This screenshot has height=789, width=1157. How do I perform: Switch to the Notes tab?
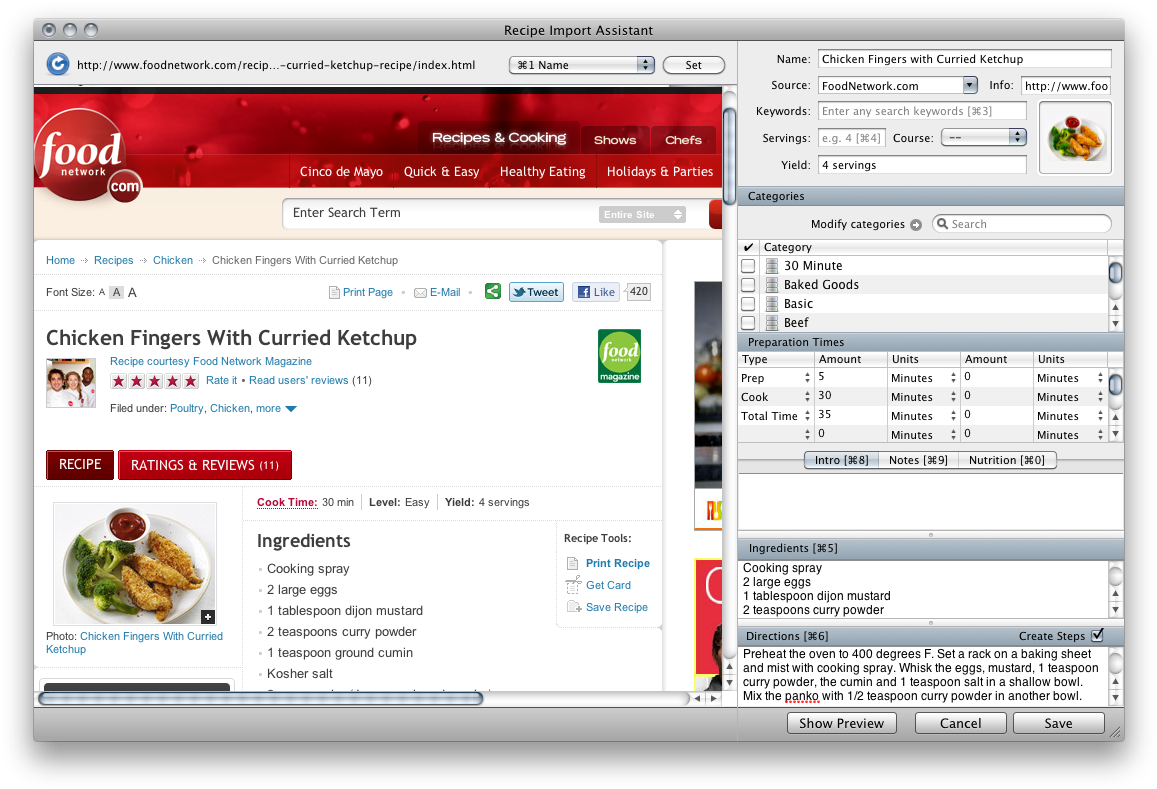[x=918, y=460]
